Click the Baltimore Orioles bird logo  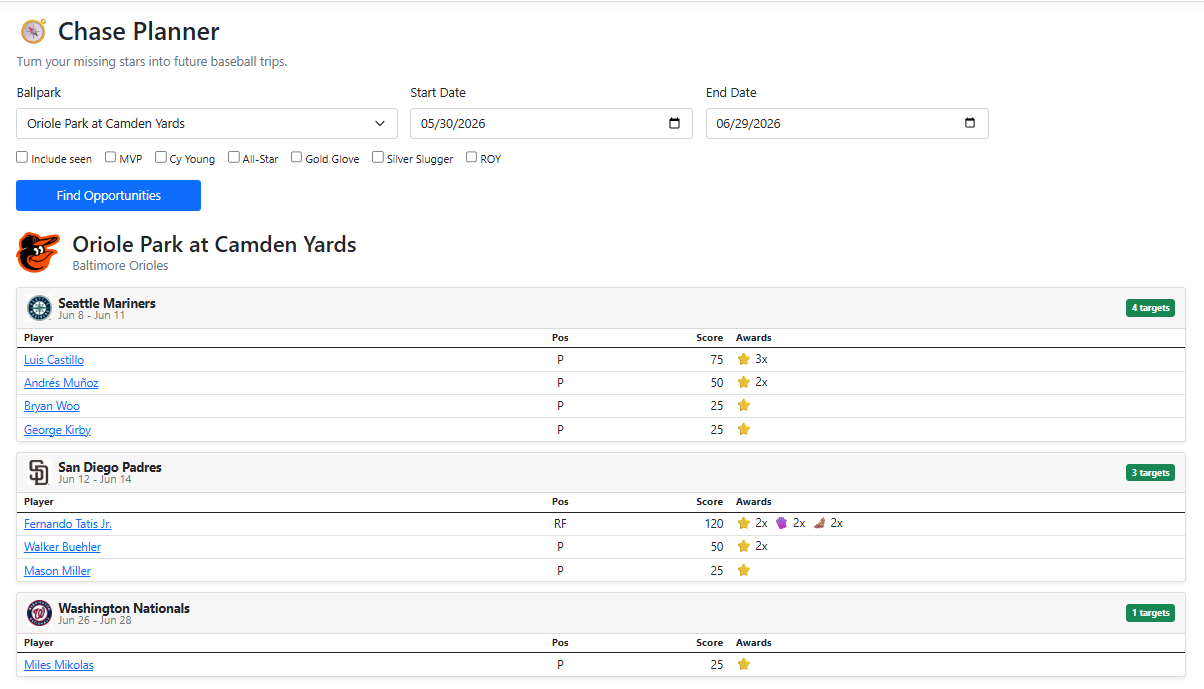pos(38,252)
